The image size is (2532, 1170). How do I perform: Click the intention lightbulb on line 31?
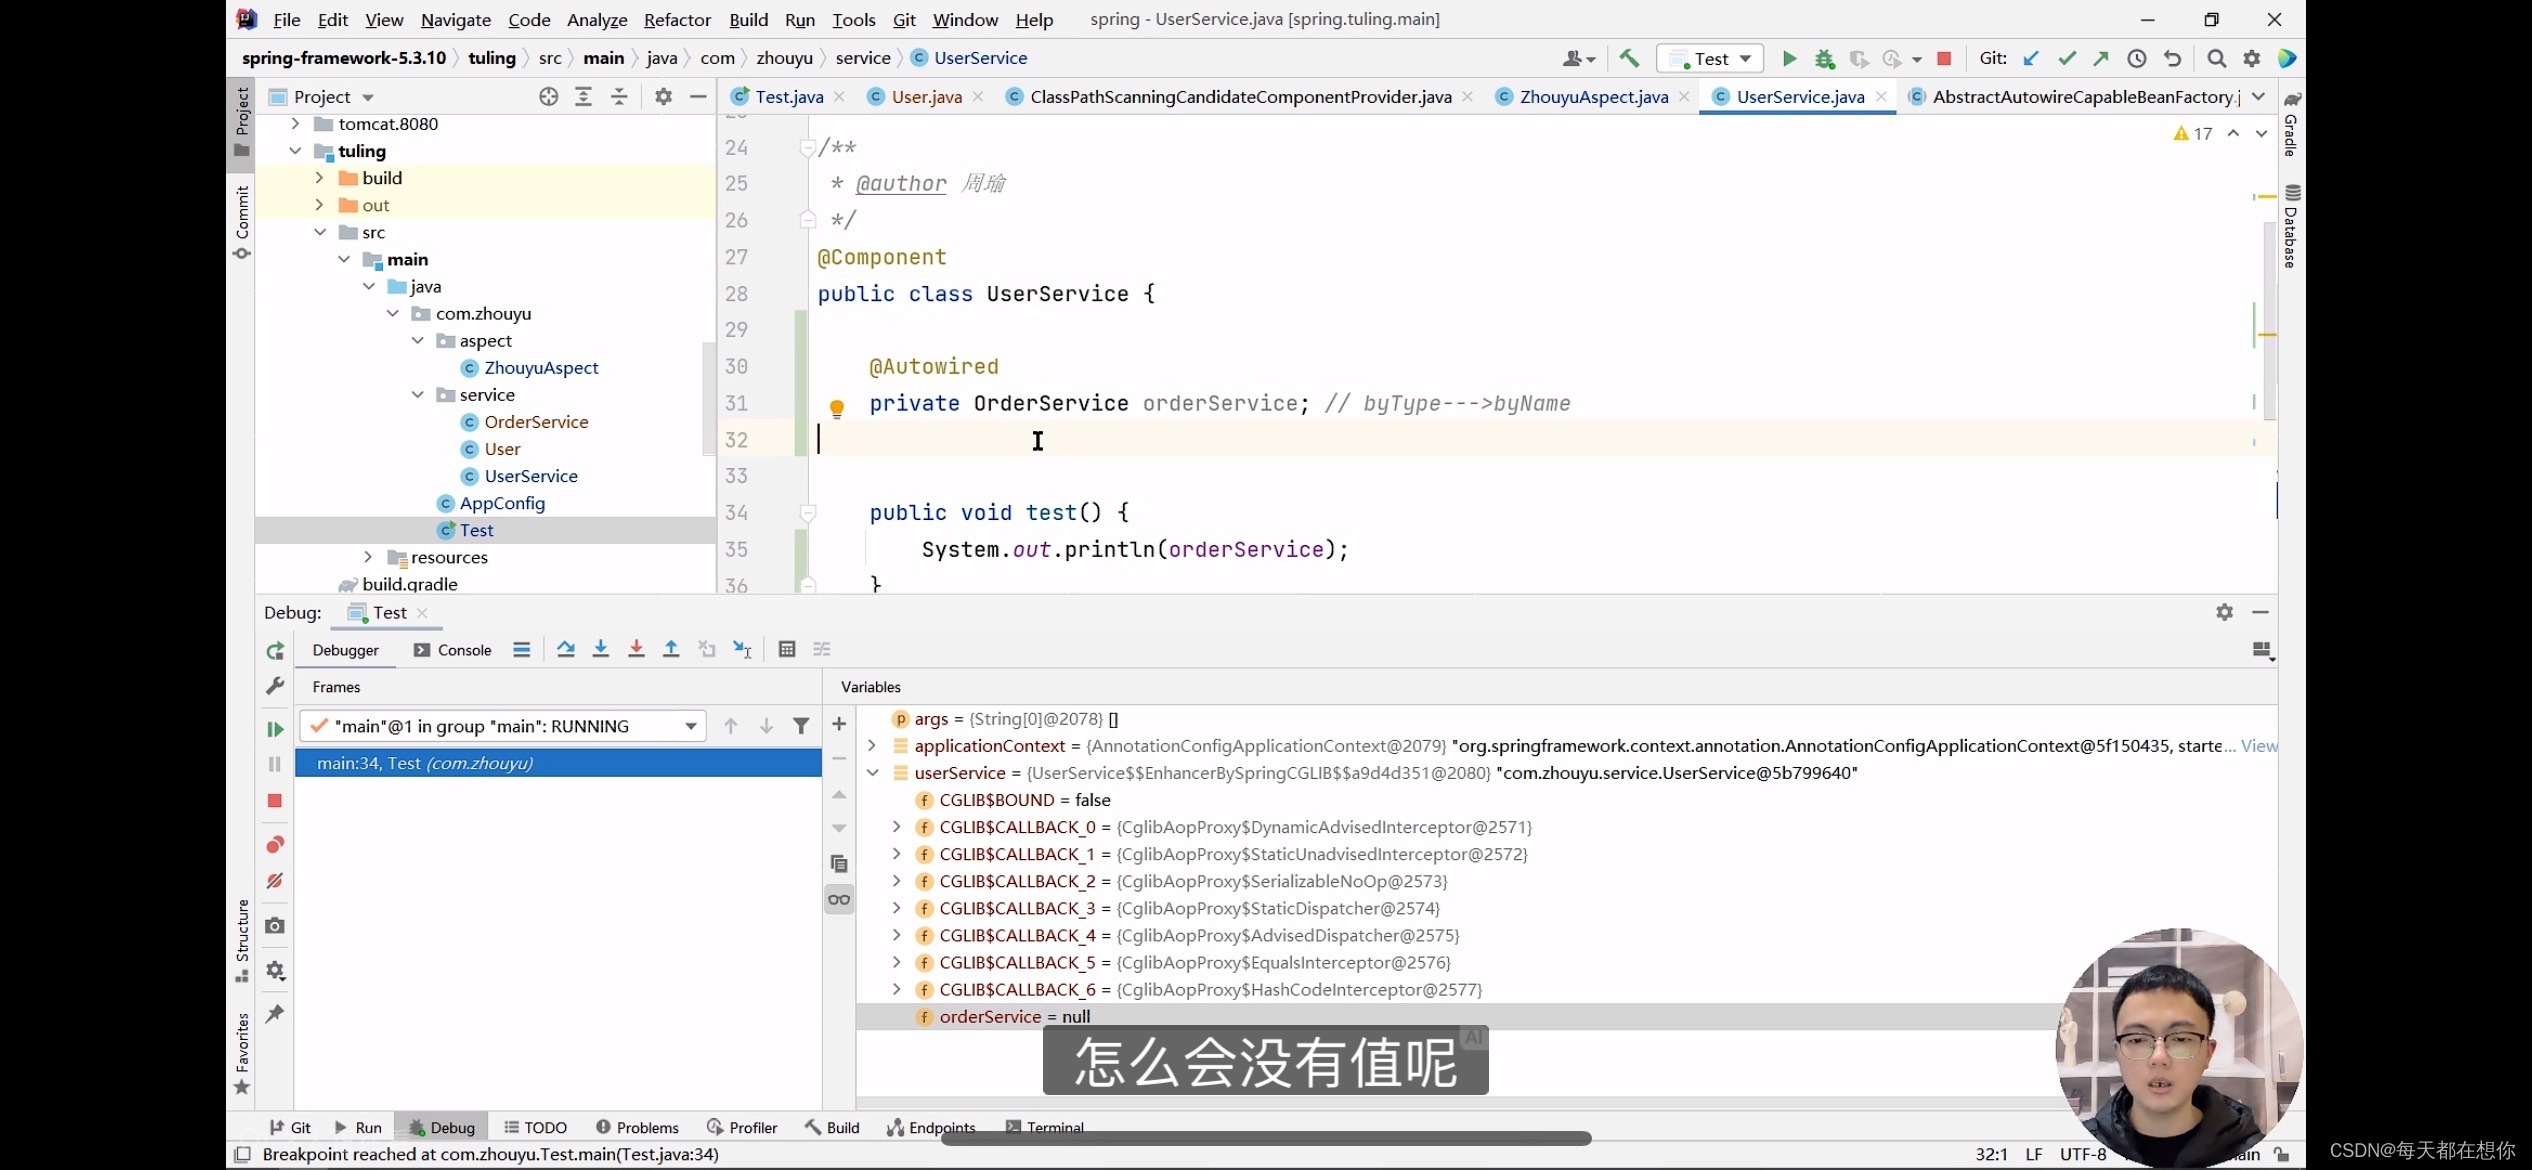[837, 407]
